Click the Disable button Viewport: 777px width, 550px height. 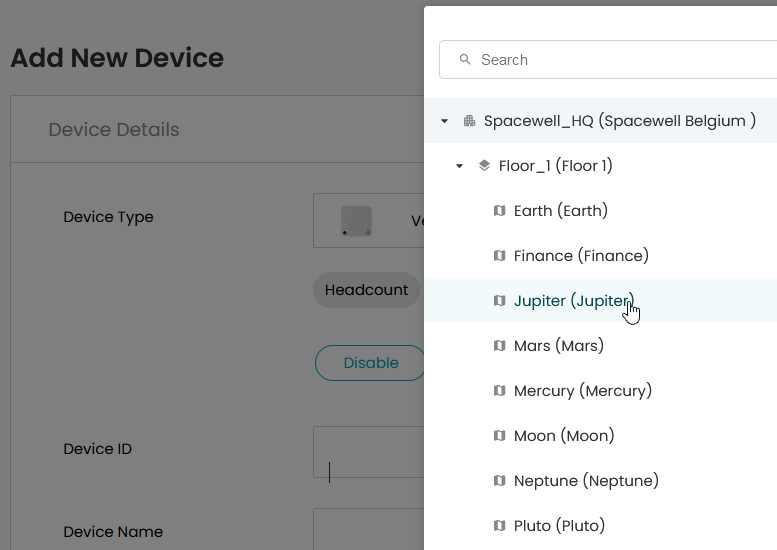[x=370, y=363]
